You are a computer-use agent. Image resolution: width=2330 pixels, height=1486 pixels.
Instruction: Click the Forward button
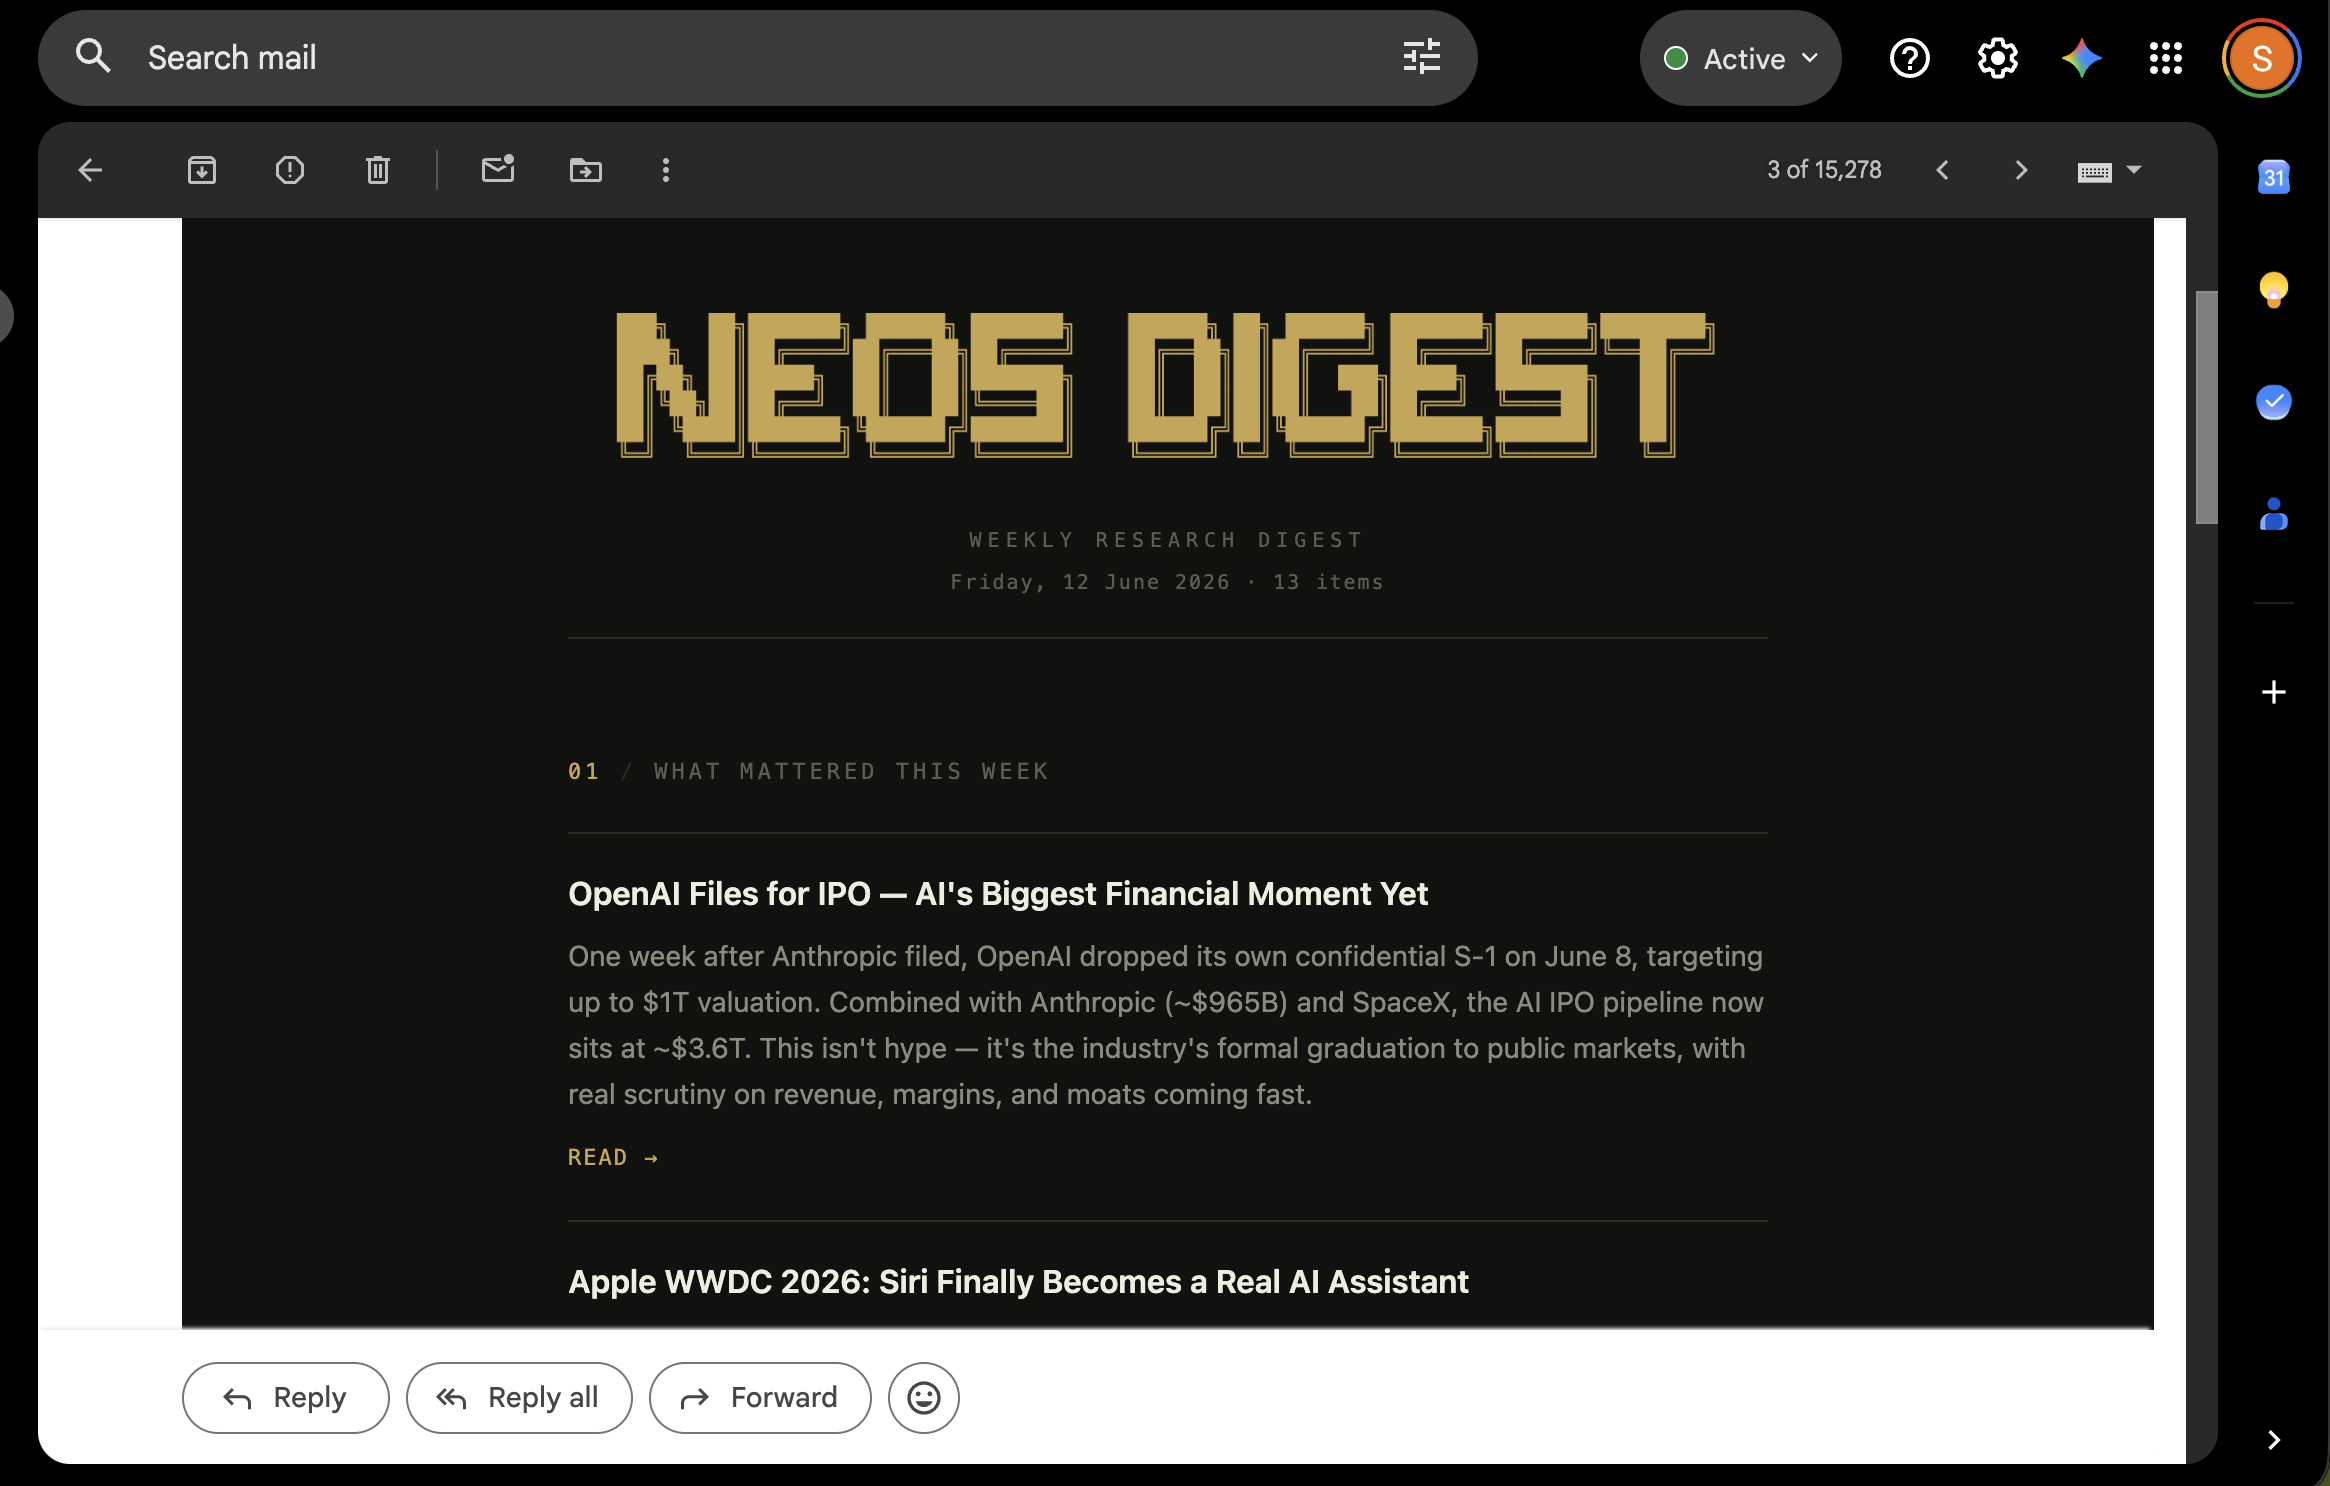(760, 1398)
